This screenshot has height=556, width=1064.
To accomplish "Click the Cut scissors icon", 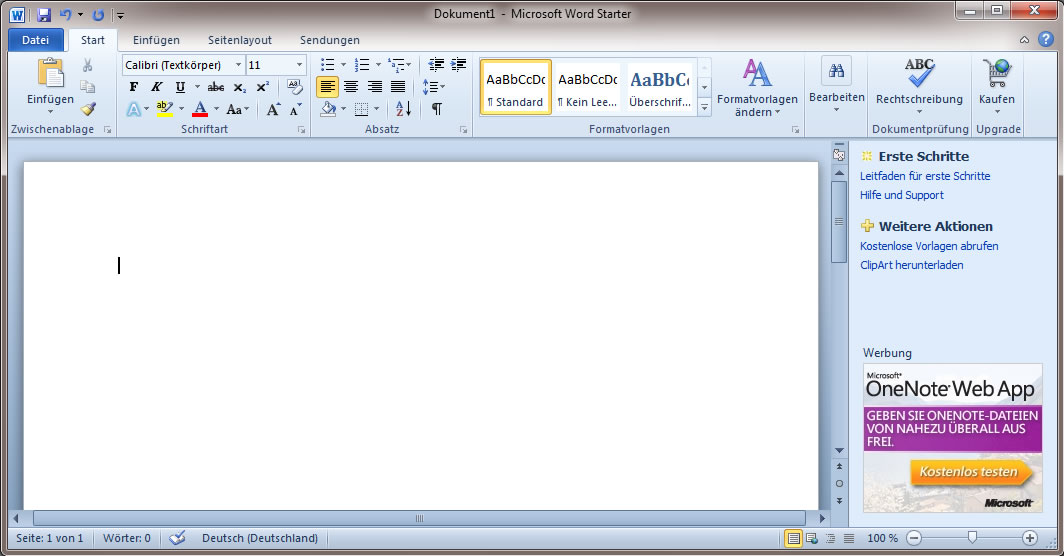I will (88, 65).
